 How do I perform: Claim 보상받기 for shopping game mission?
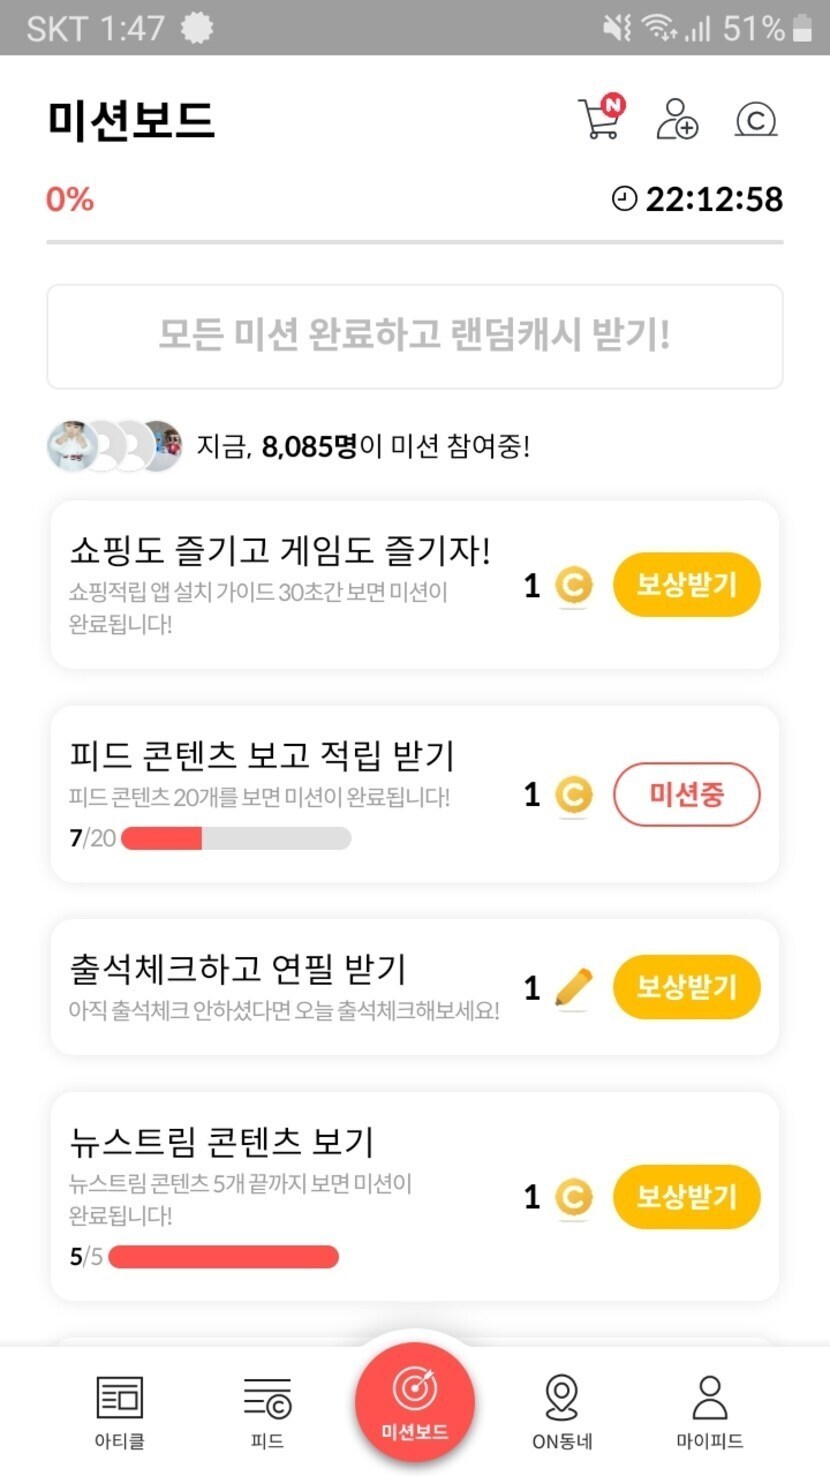686,585
